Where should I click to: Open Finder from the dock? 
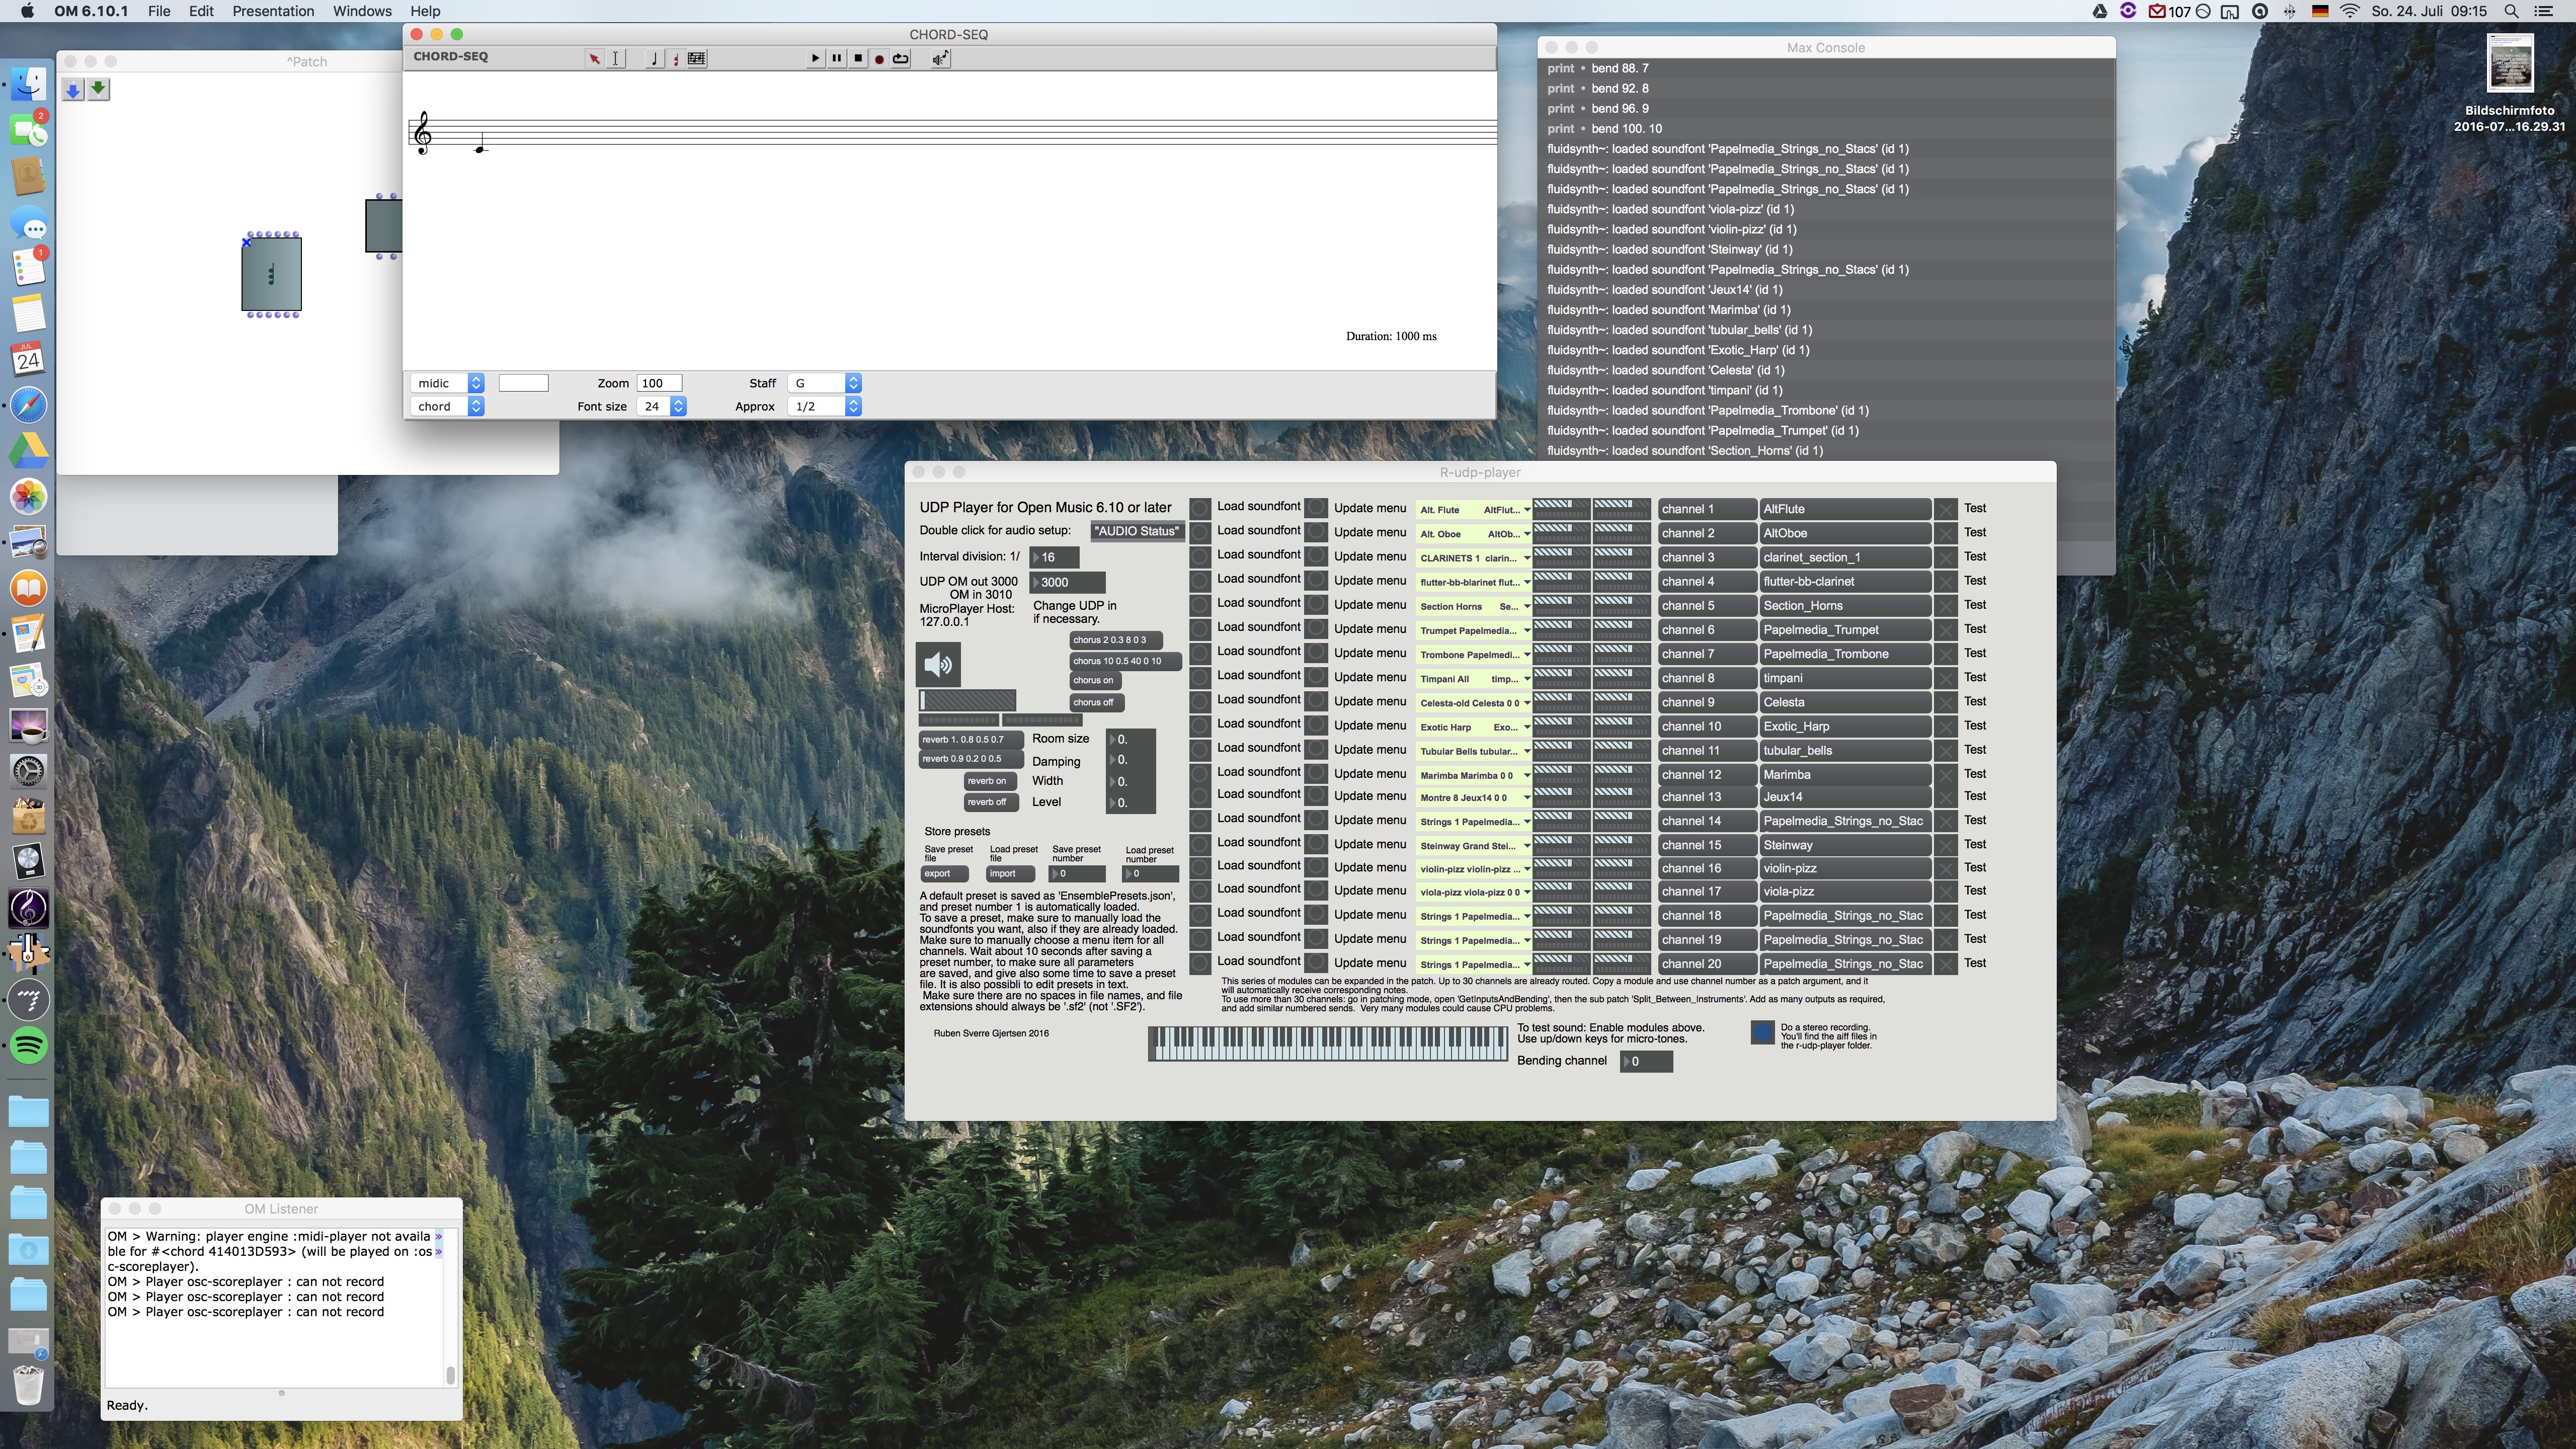[29, 84]
